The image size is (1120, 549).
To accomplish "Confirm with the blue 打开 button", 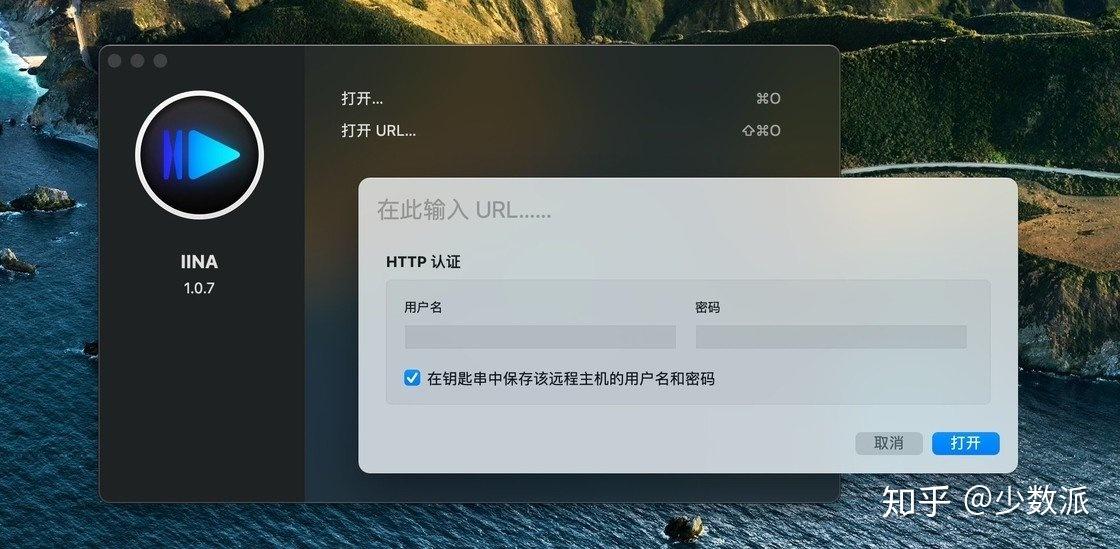I will coord(965,443).
